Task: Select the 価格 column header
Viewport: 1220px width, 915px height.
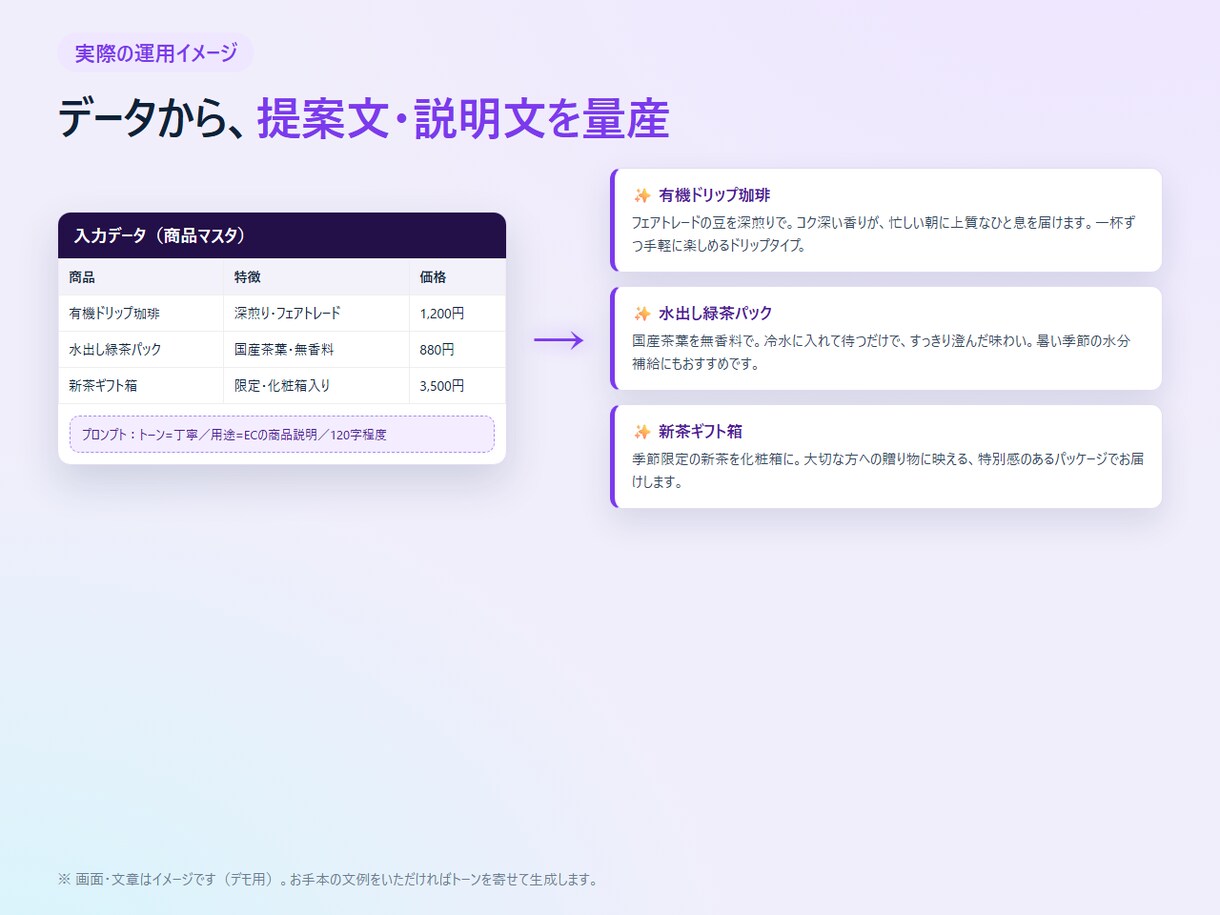Action: point(457,277)
